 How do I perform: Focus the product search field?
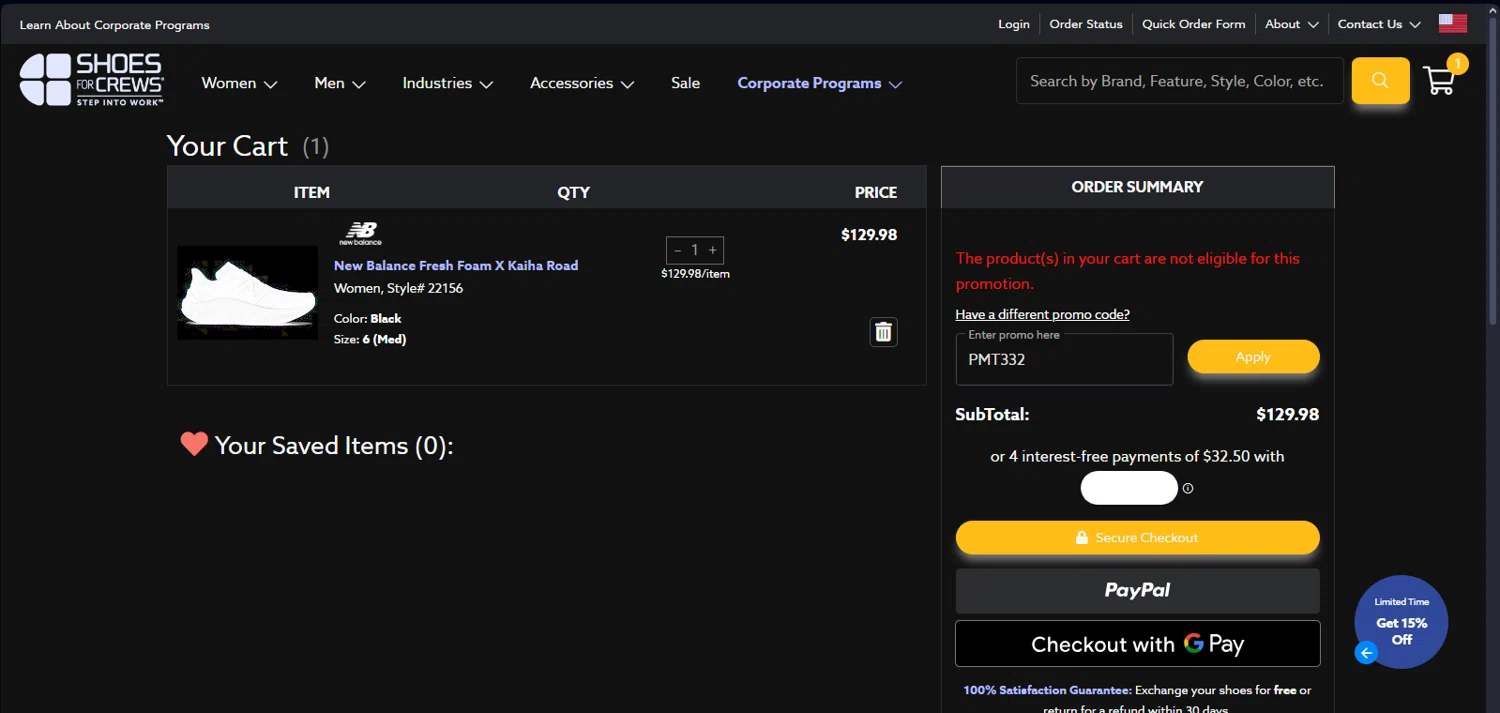pos(1180,81)
